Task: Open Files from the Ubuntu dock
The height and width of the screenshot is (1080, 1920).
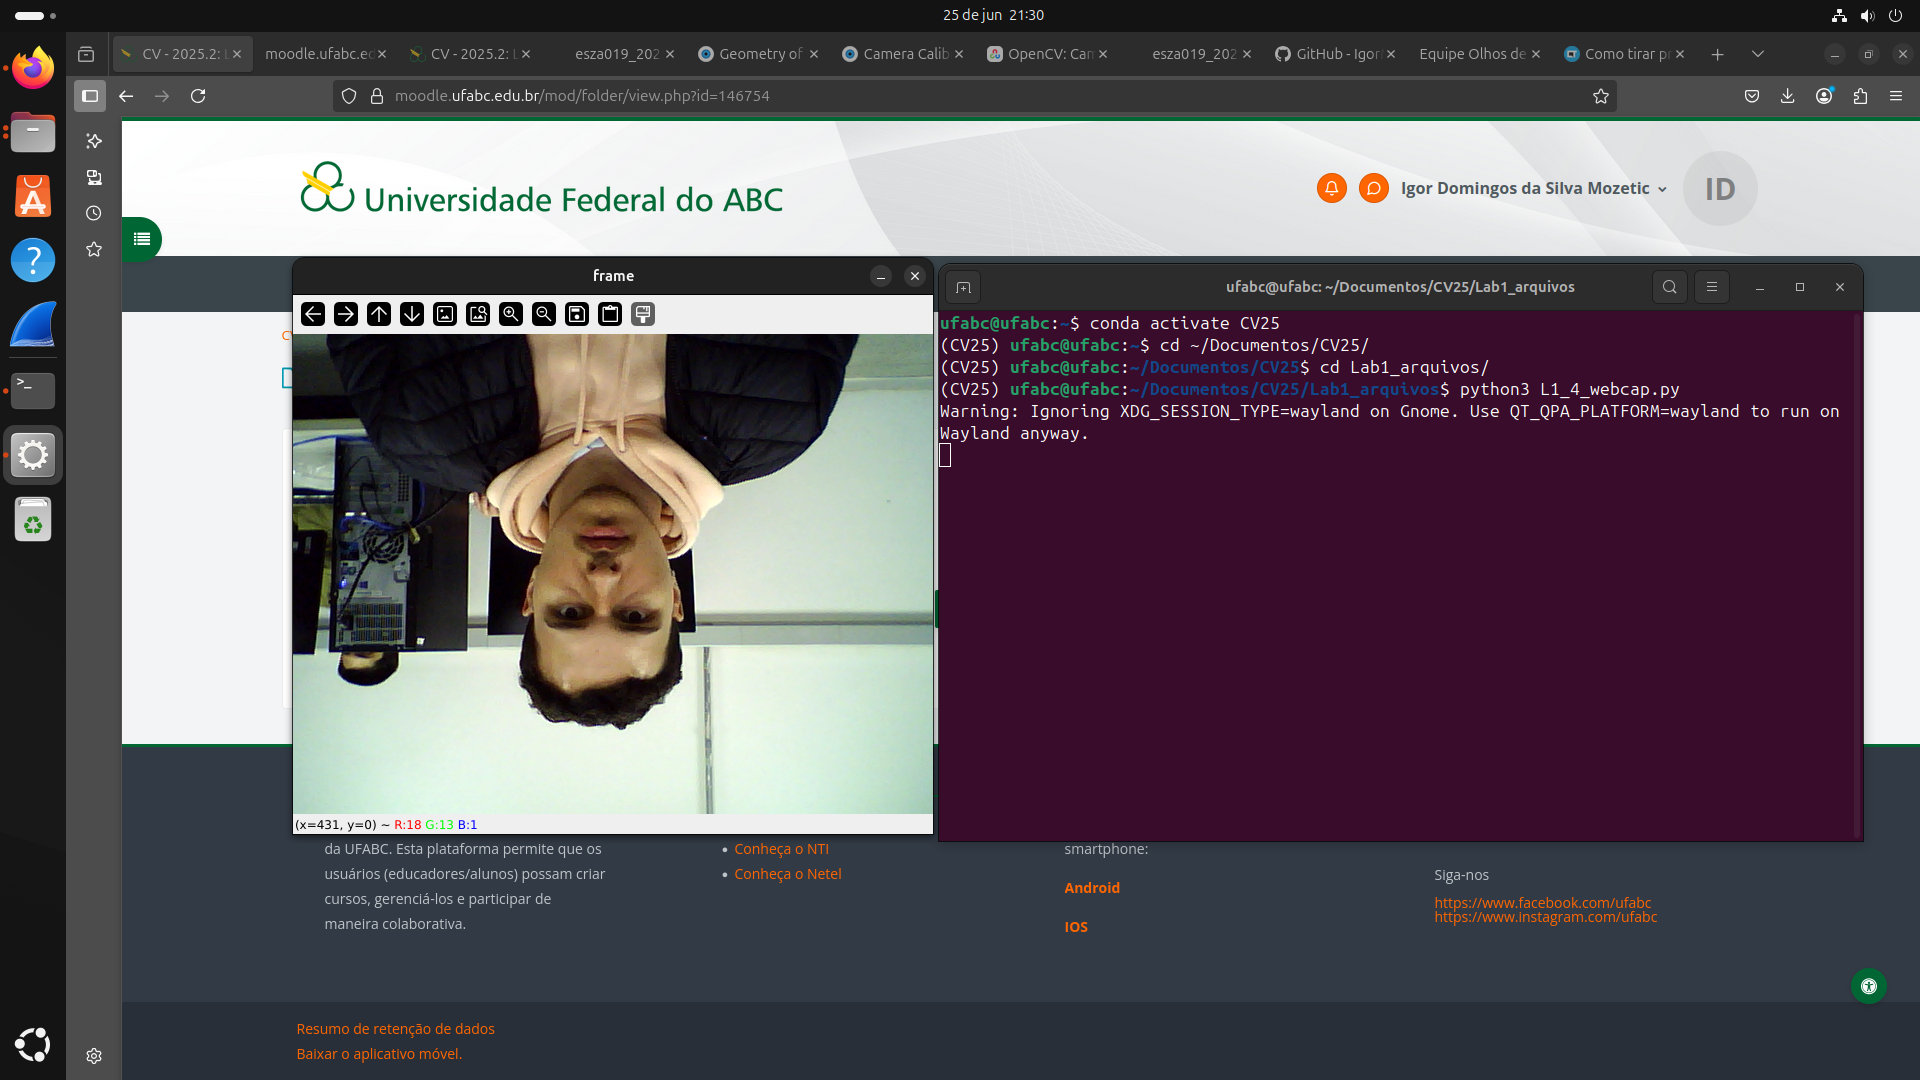Action: pyautogui.click(x=33, y=132)
